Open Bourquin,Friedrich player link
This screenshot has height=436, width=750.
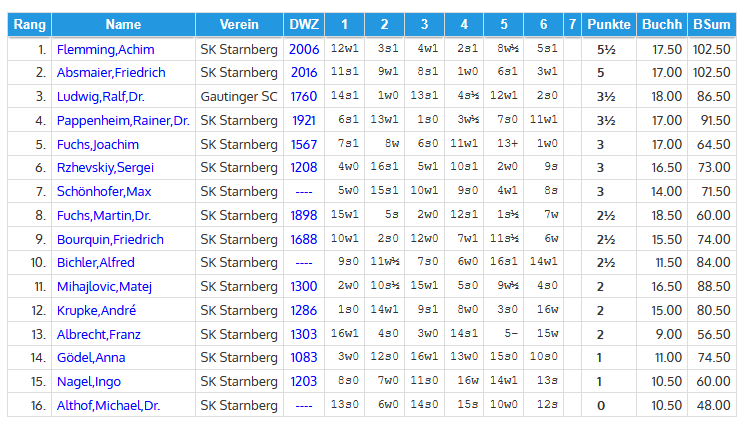tap(110, 239)
